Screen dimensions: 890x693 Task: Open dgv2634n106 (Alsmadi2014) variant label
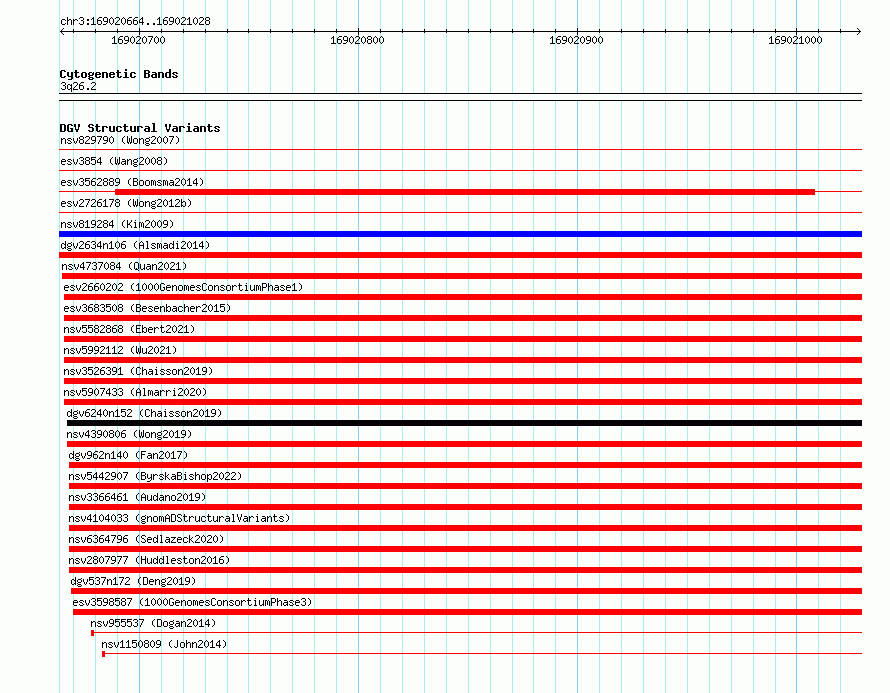click(135, 245)
